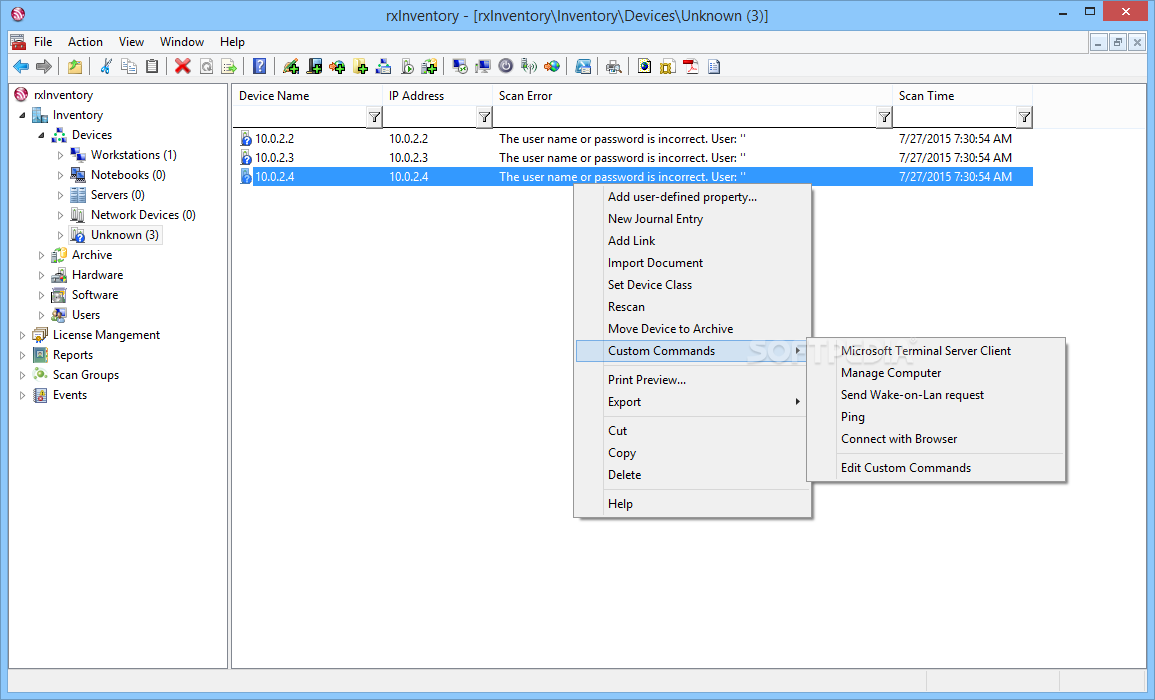The height and width of the screenshot is (700, 1155).
Task: Expand the Software tree node
Action: 41,295
